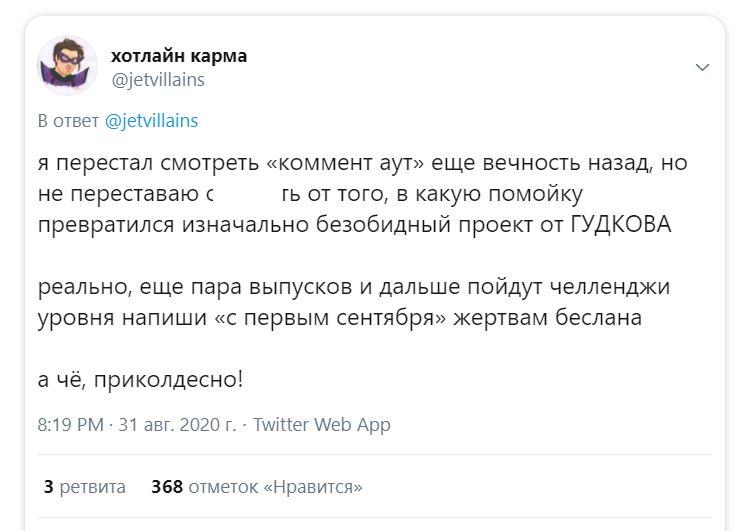Open the @jetvillains reply-to mention link
The height and width of the screenshot is (531, 747).
(151, 121)
